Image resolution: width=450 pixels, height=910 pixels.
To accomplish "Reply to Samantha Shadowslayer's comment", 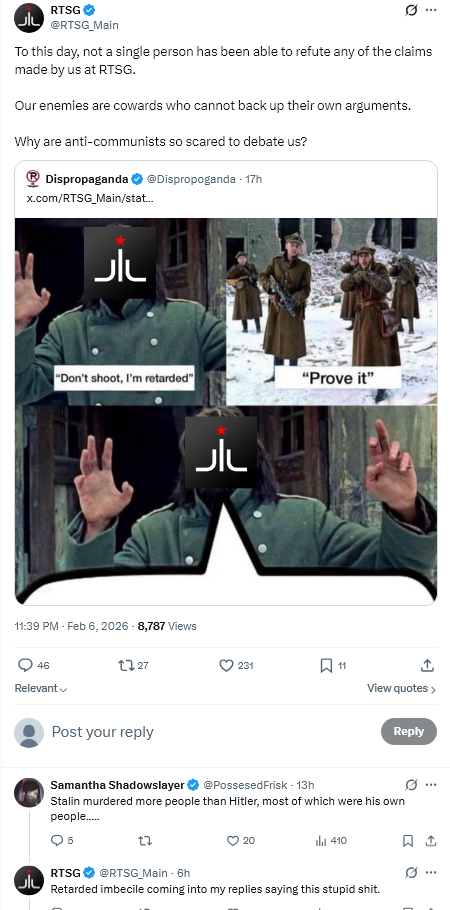I will pos(57,840).
